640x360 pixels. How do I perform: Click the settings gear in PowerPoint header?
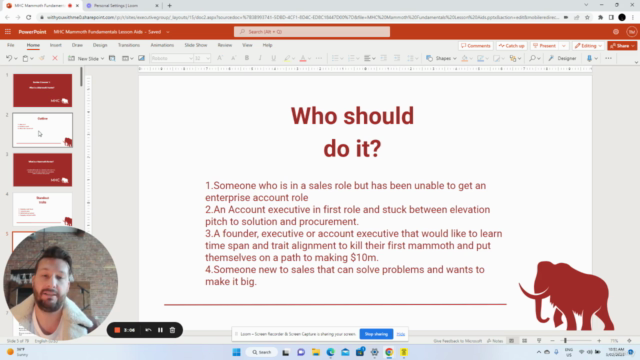coord(616,32)
